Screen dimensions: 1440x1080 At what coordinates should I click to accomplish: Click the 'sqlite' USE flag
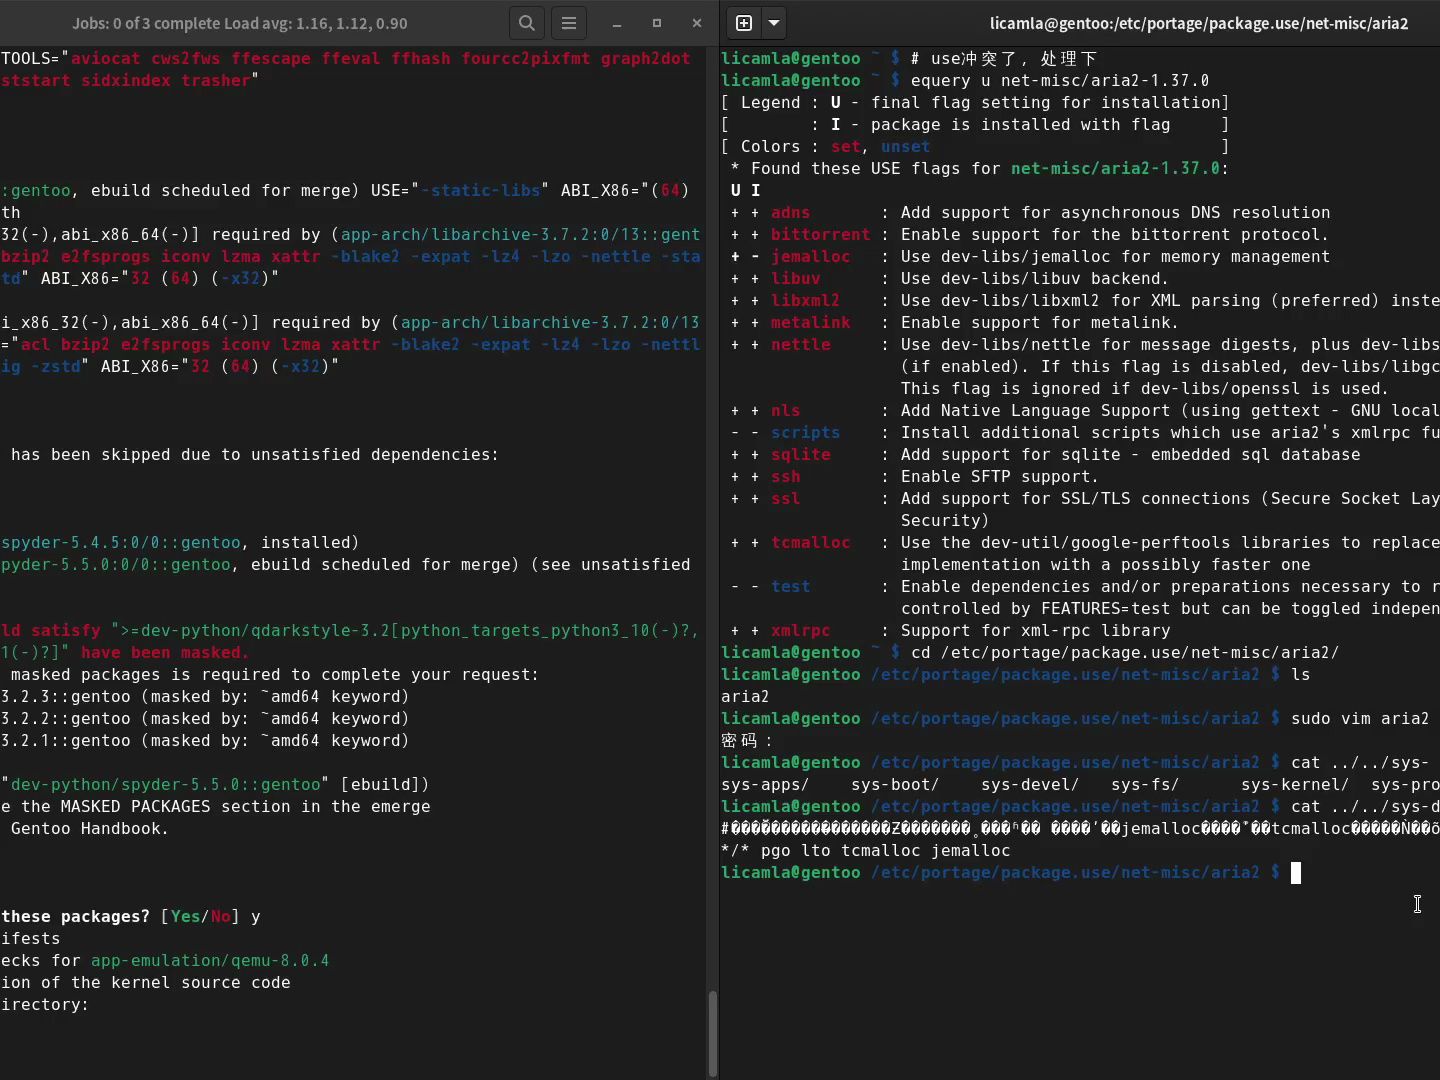[800, 454]
